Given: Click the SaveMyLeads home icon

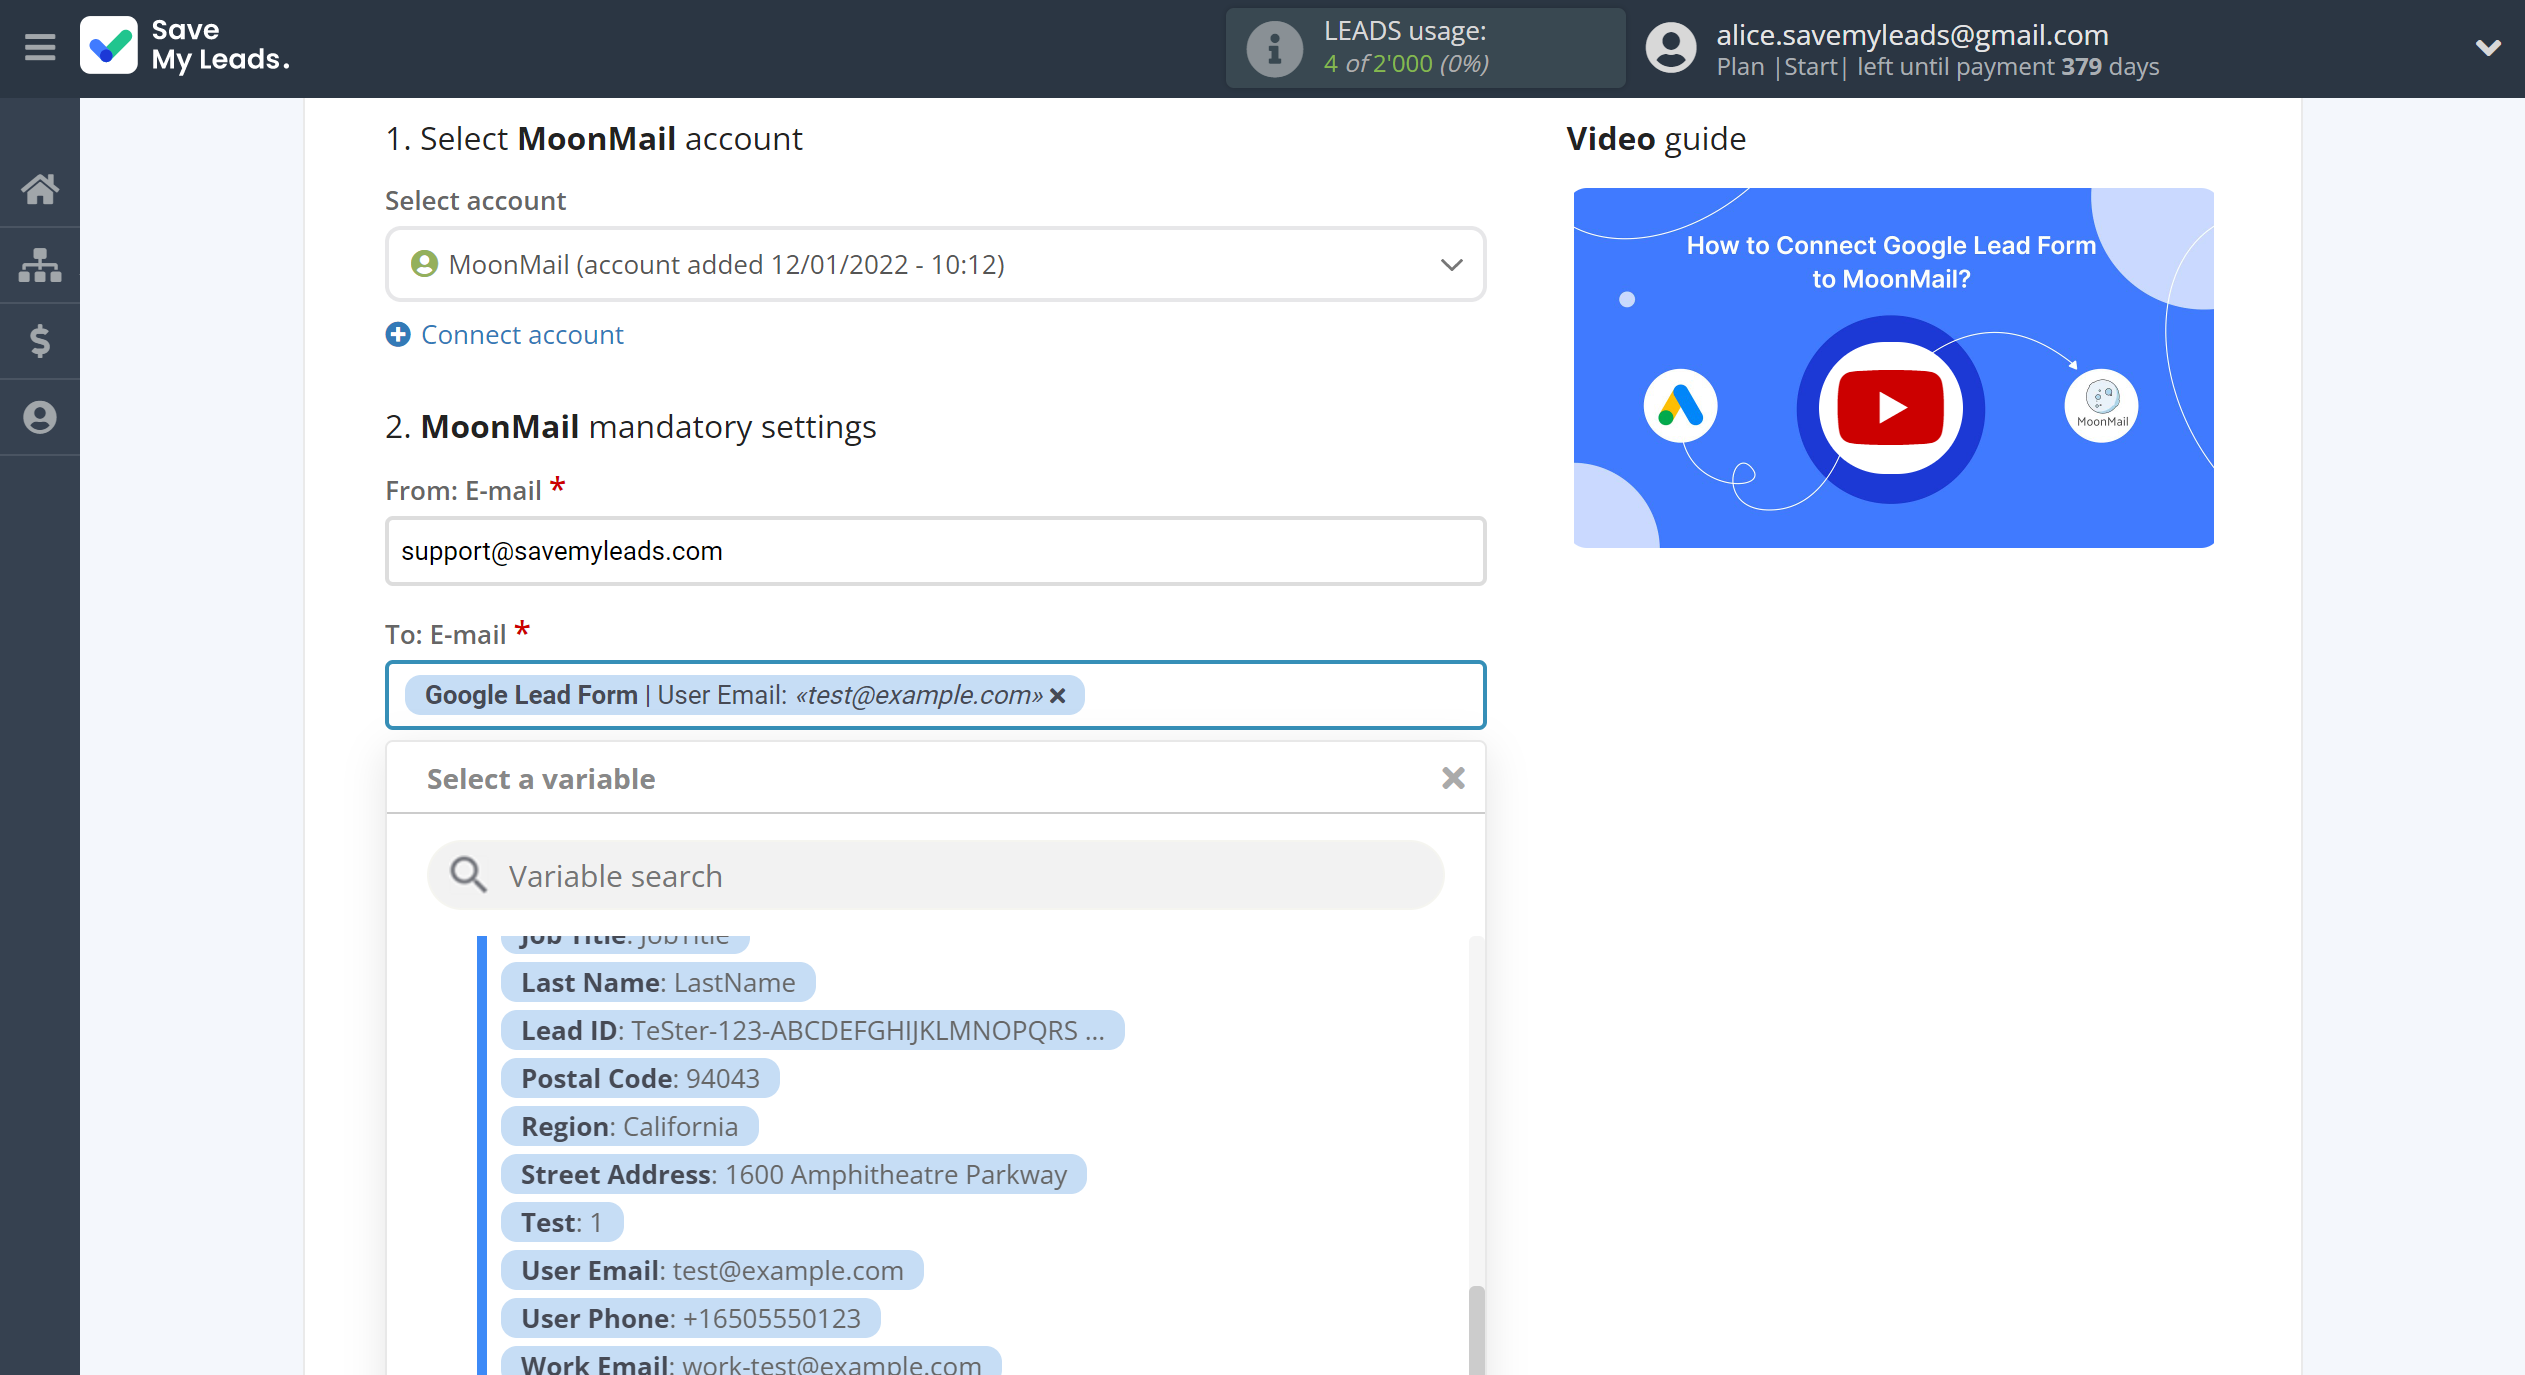Looking at the screenshot, I should (x=41, y=188).
